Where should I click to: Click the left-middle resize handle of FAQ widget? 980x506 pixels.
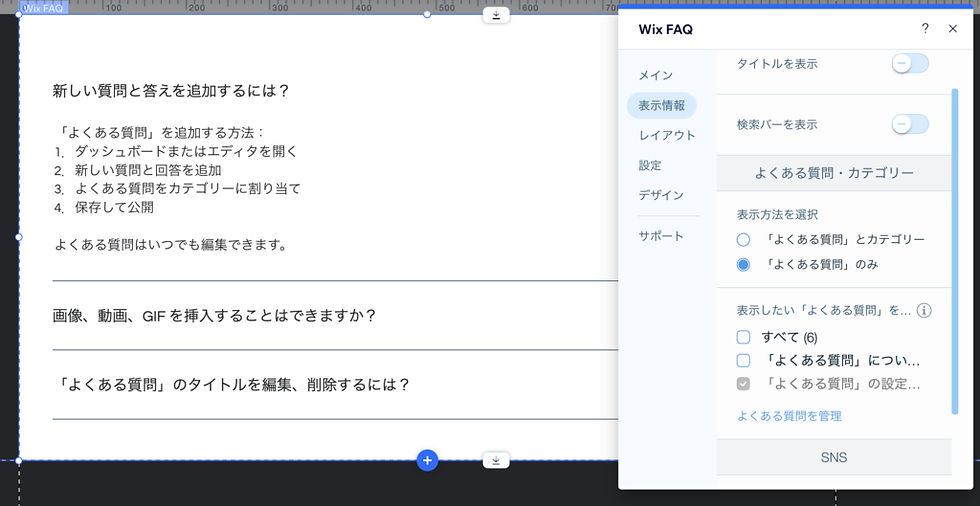(x=19, y=237)
